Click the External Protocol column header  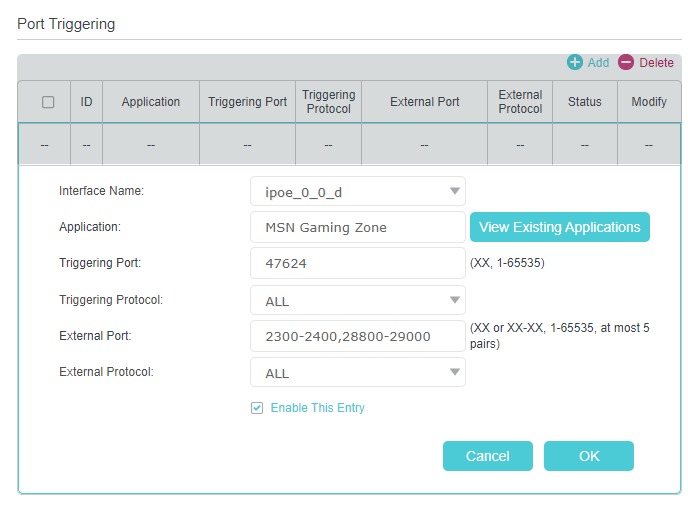(x=520, y=102)
